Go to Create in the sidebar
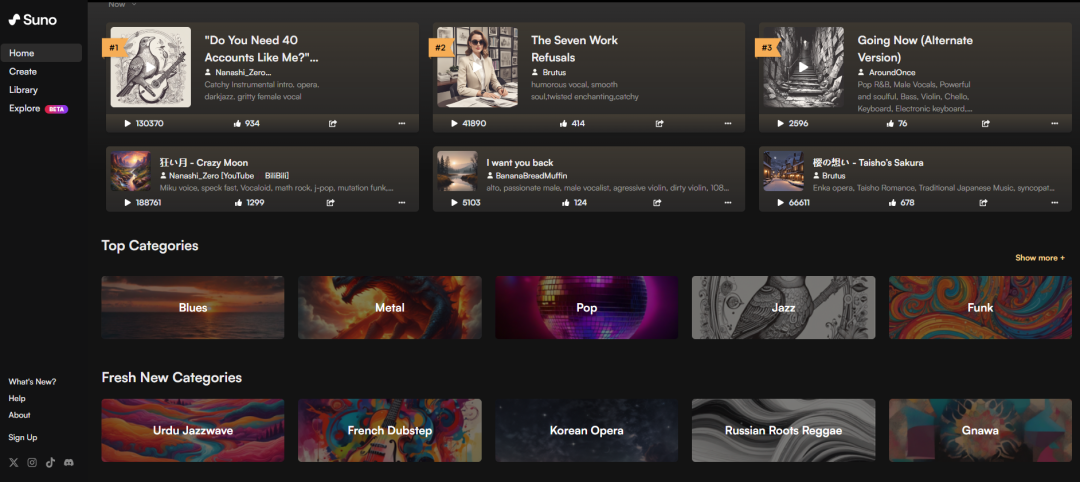The image size is (1080, 482). pyautogui.click(x=23, y=72)
